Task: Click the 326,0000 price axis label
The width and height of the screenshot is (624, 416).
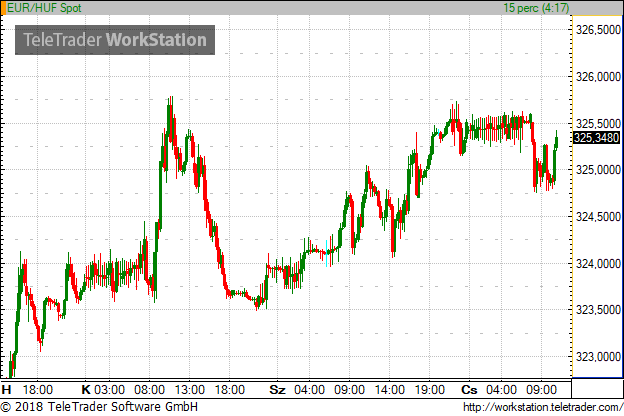Action: point(598,76)
